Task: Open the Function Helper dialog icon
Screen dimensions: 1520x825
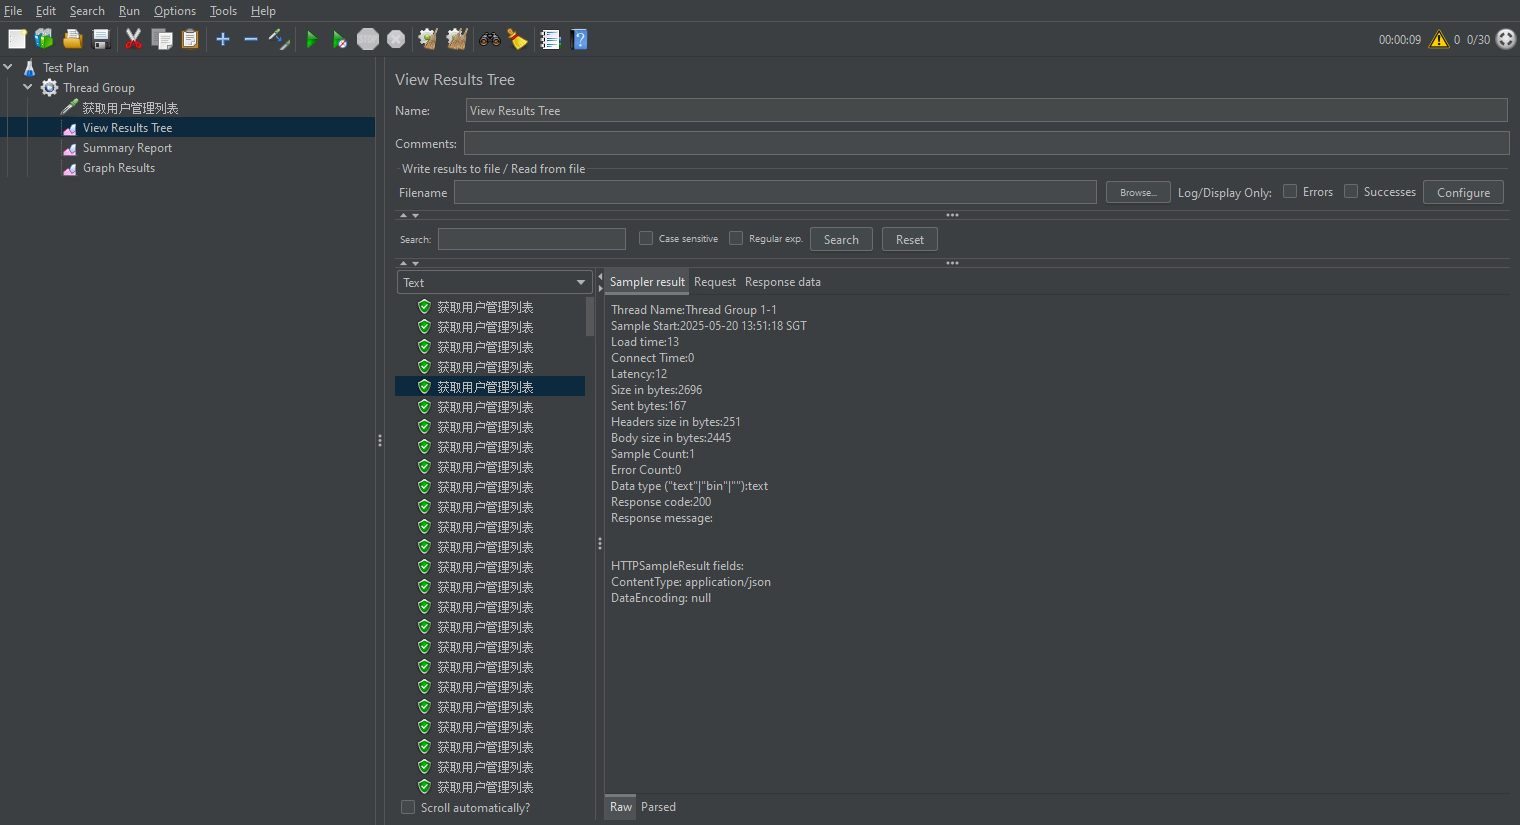Action: click(550, 39)
